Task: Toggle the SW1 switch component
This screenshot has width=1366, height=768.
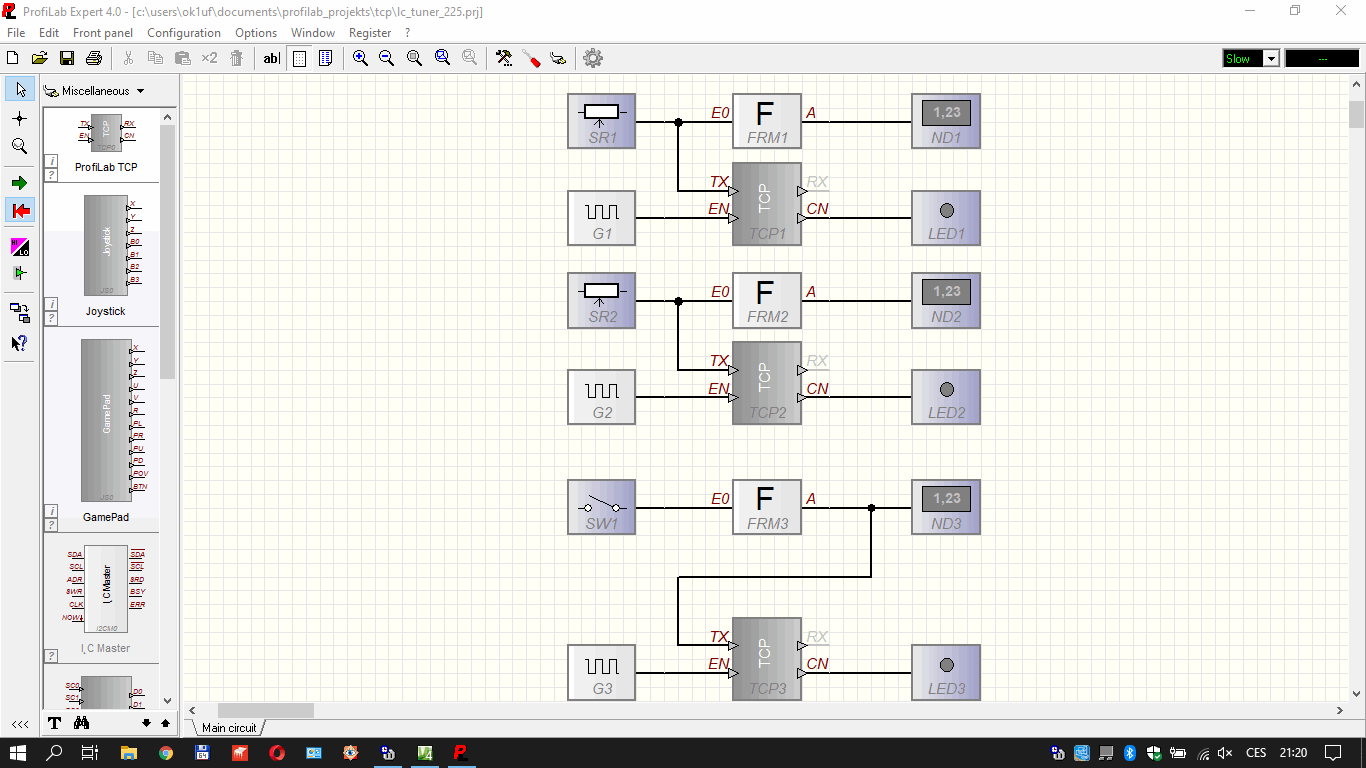Action: pyautogui.click(x=601, y=507)
